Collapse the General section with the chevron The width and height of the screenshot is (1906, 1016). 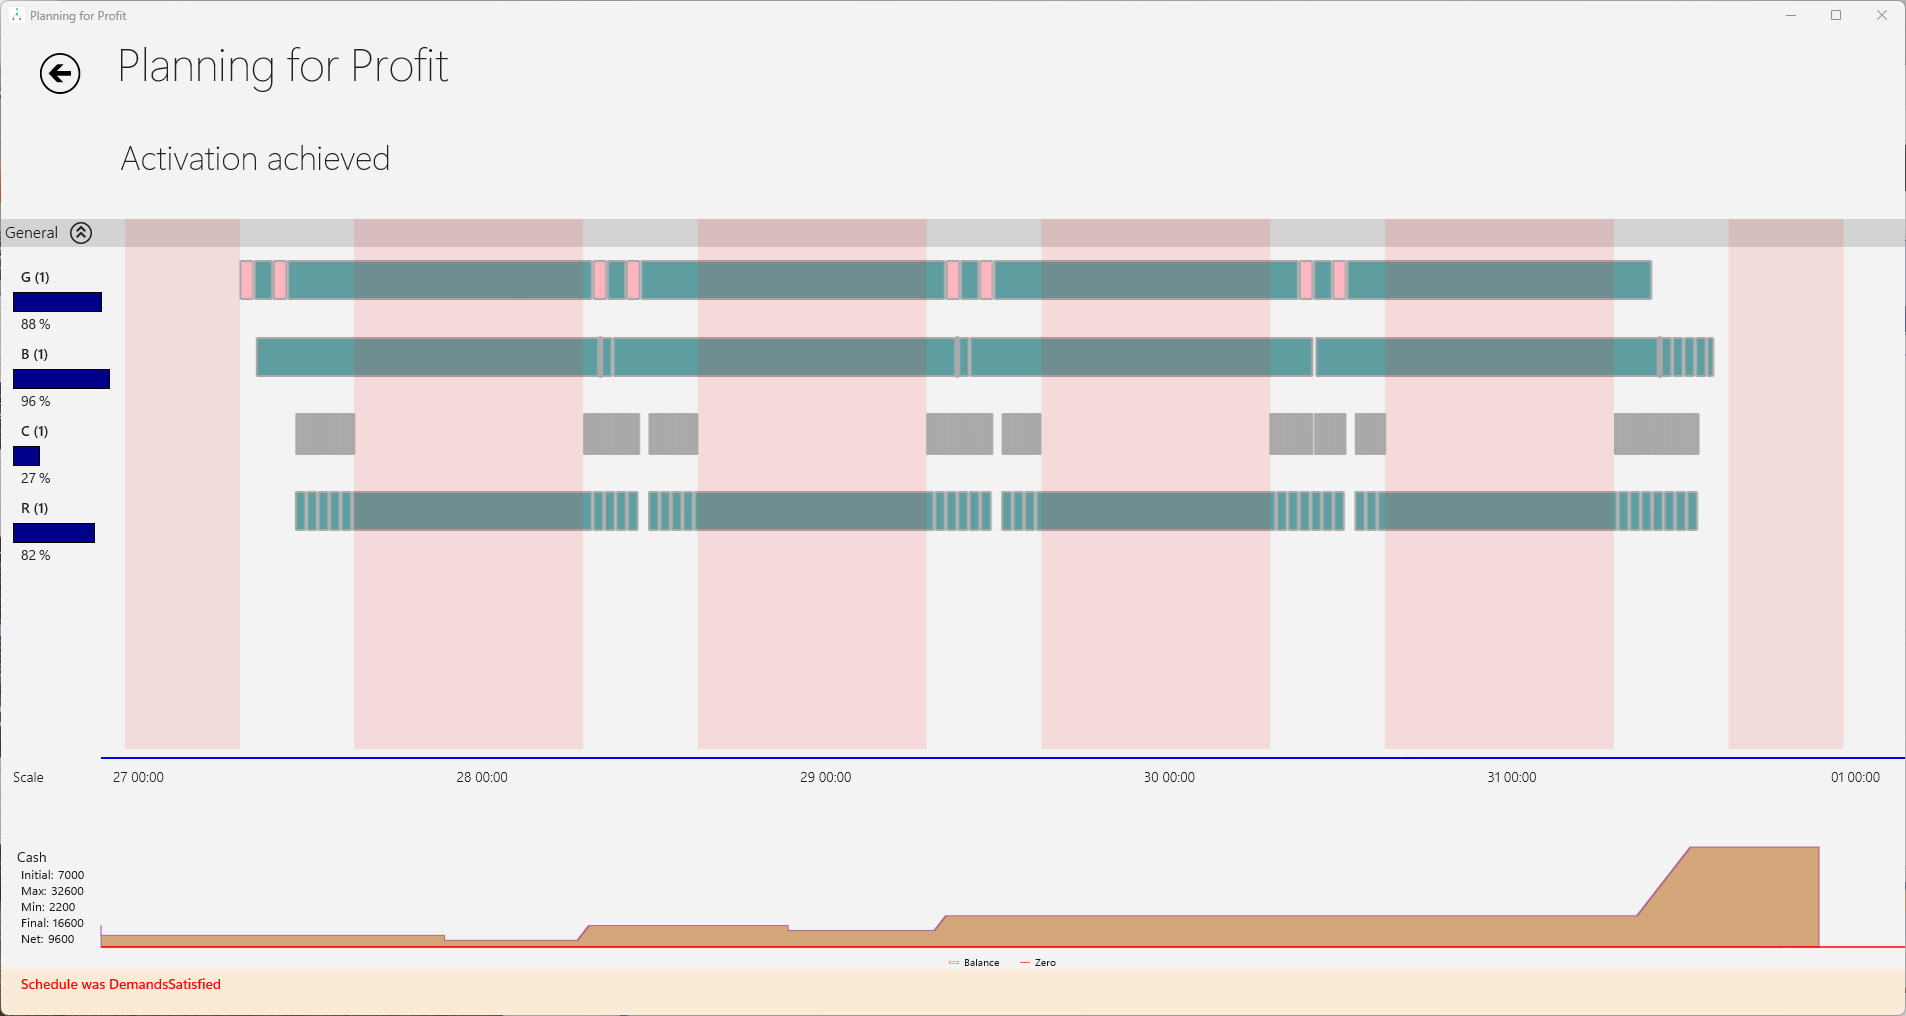tap(80, 232)
